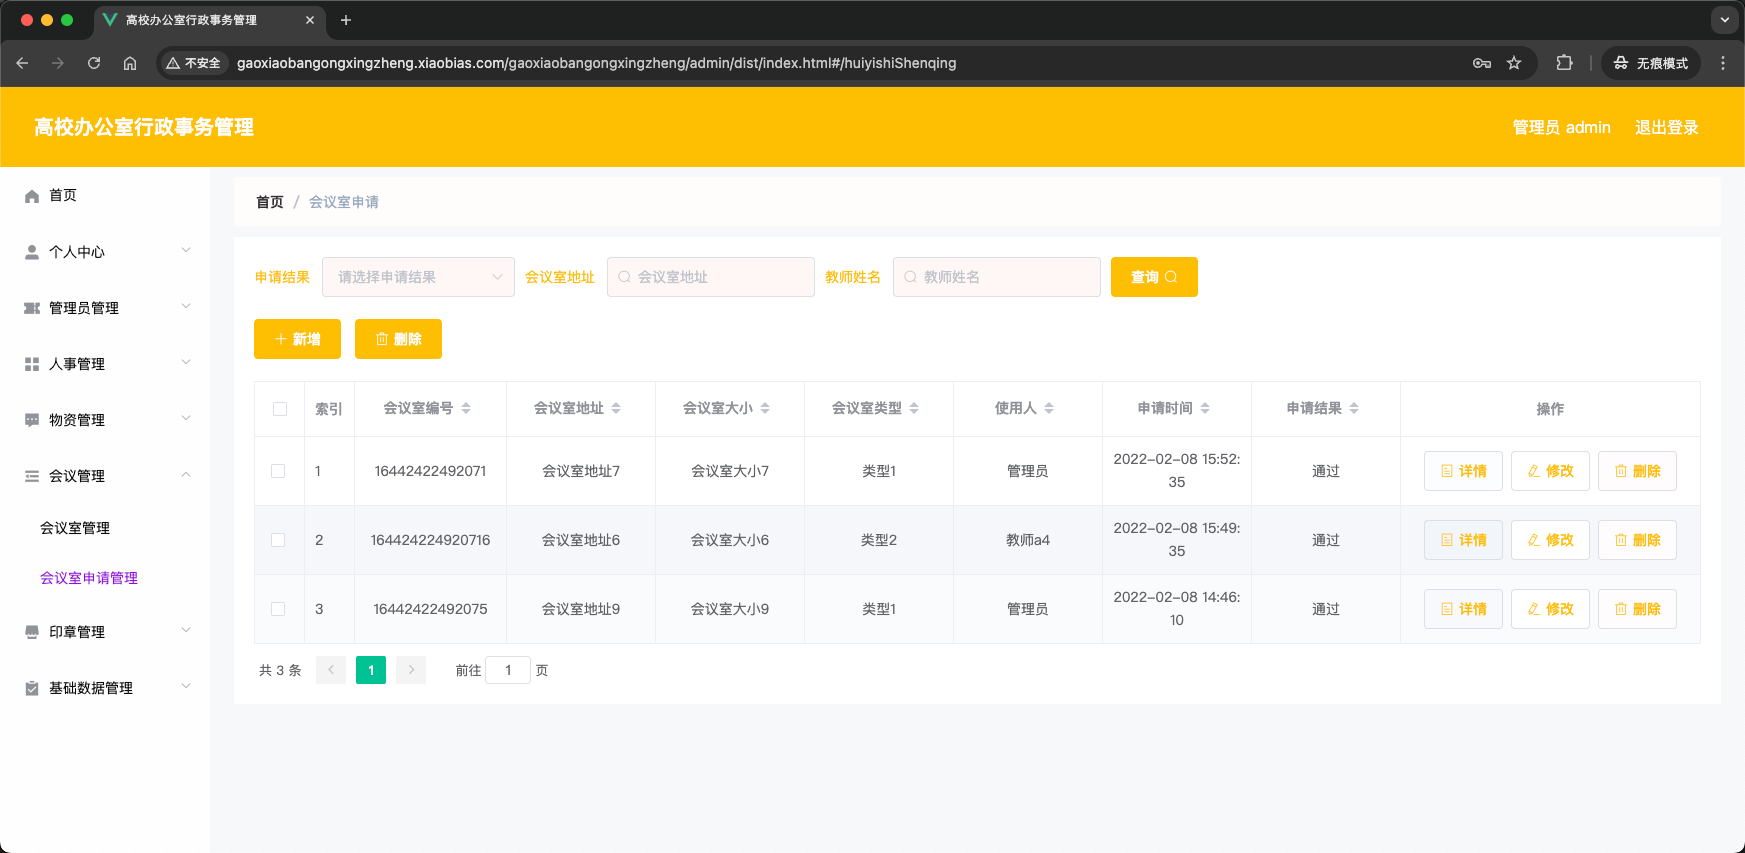The image size is (1745, 853).
Task: Expand the 印章管理 menu chevron
Action: [x=186, y=630]
